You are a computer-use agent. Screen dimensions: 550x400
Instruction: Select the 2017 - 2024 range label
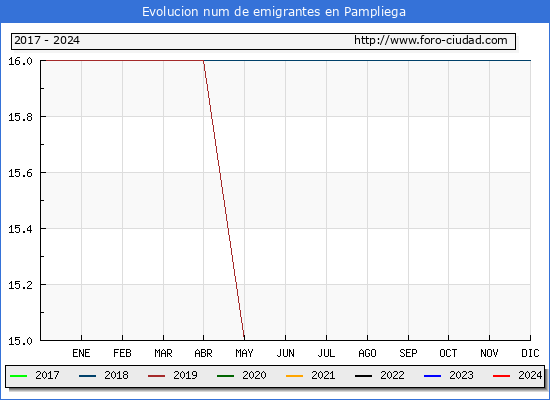click(x=47, y=40)
